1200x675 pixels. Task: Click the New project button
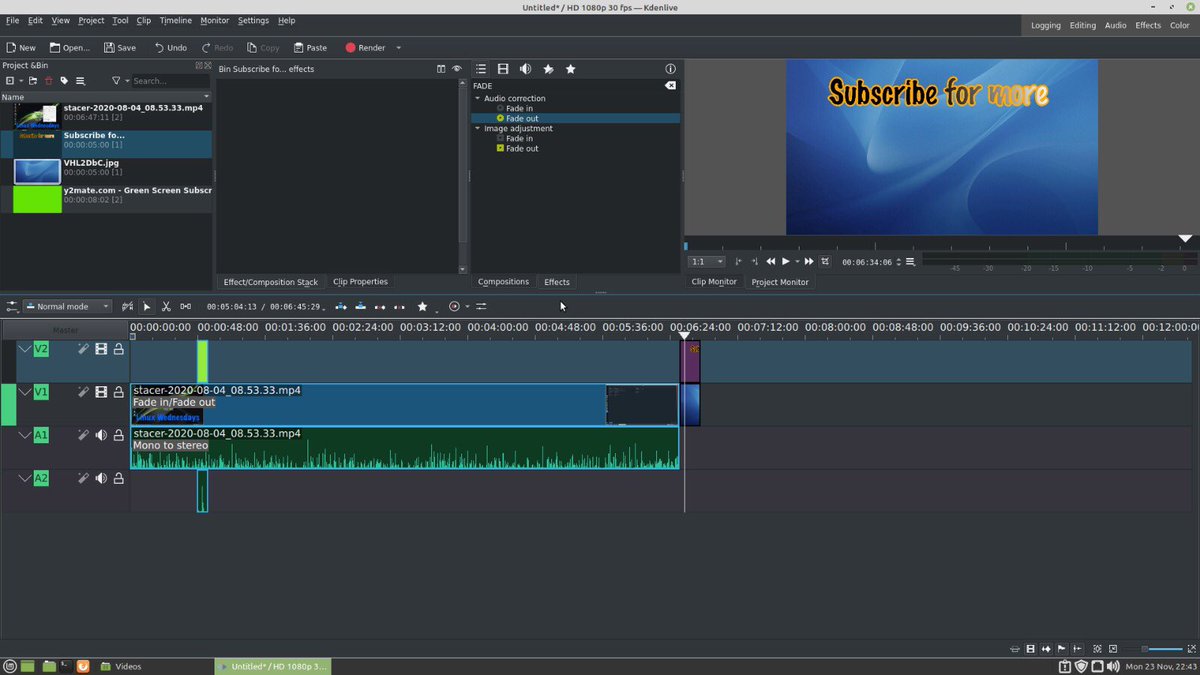point(20,47)
